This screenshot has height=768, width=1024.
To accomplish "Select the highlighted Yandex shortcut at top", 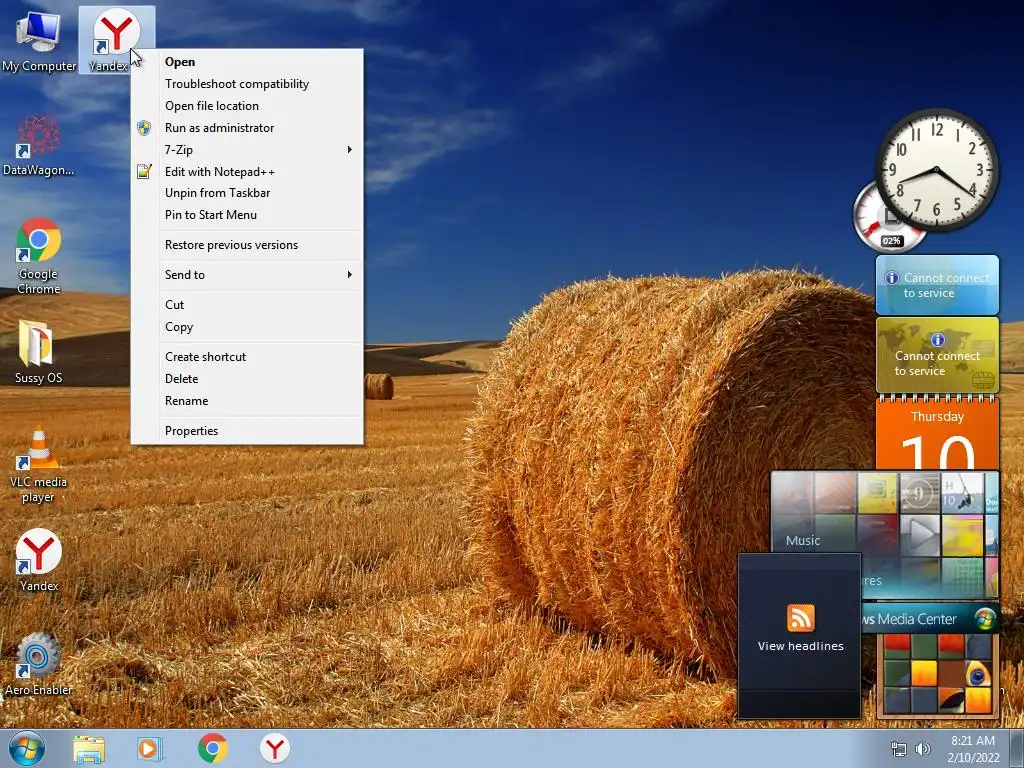I will tap(116, 39).
